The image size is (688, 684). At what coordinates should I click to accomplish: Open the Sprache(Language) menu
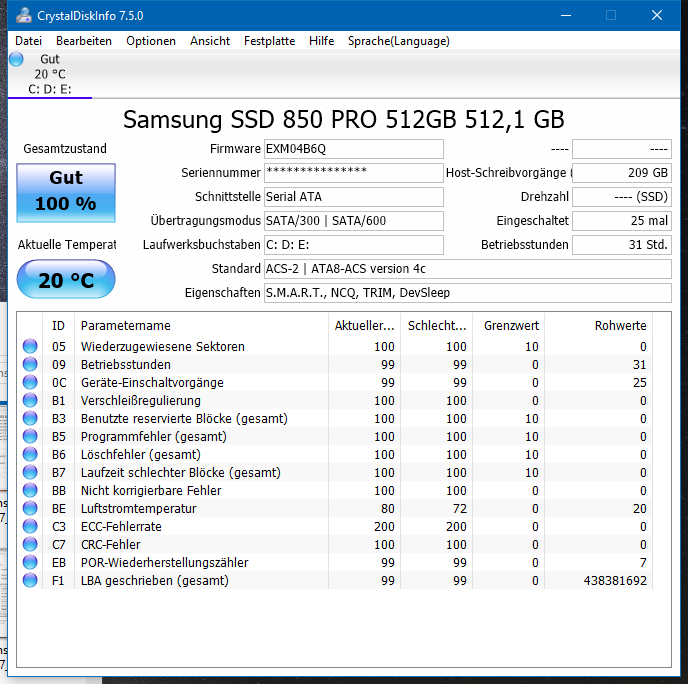pos(398,41)
